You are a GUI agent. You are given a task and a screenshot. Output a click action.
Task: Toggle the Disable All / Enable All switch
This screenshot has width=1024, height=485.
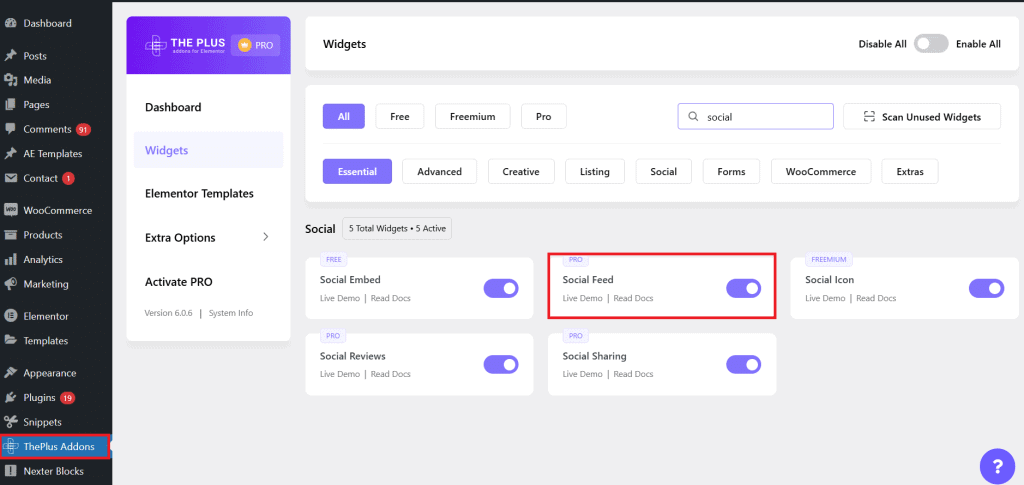[930, 44]
